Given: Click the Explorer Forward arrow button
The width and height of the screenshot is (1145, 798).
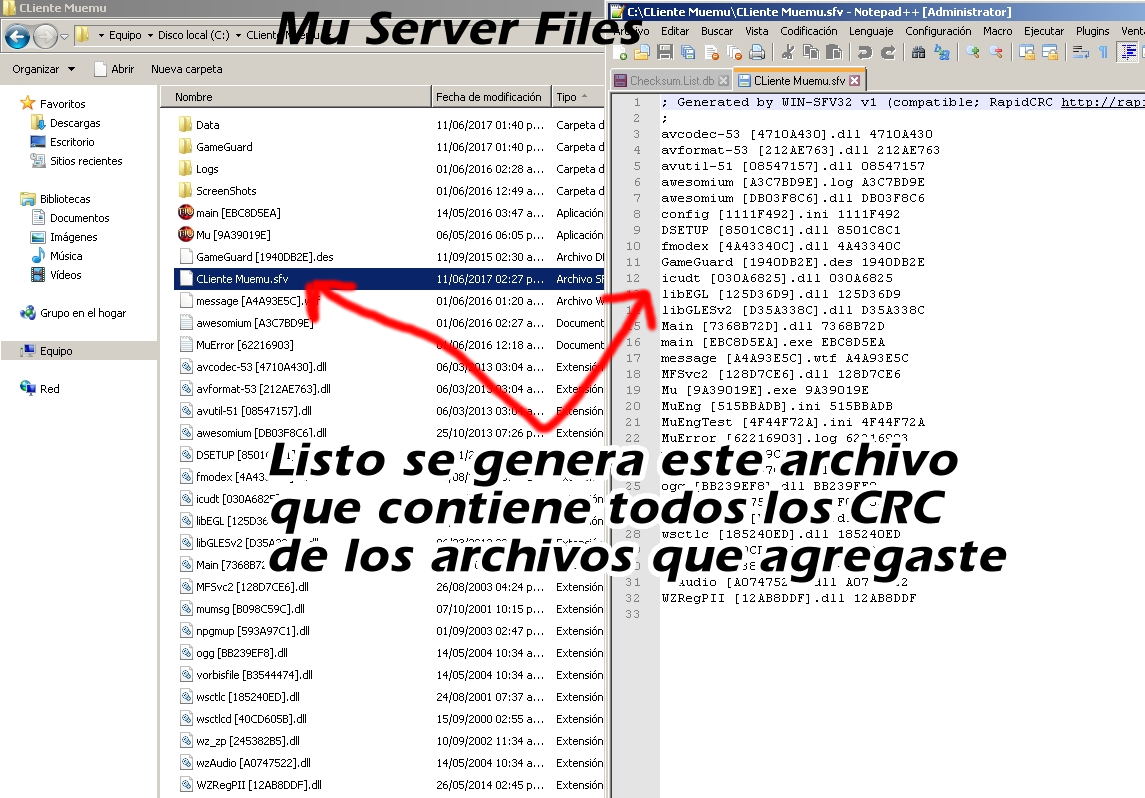Looking at the screenshot, I should click(45, 35).
